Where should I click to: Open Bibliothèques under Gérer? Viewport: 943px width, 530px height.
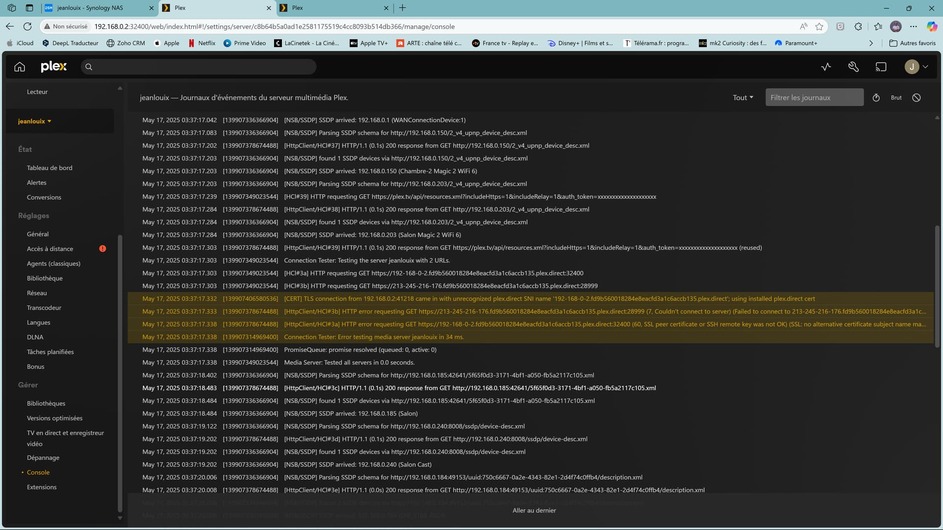(x=46, y=404)
